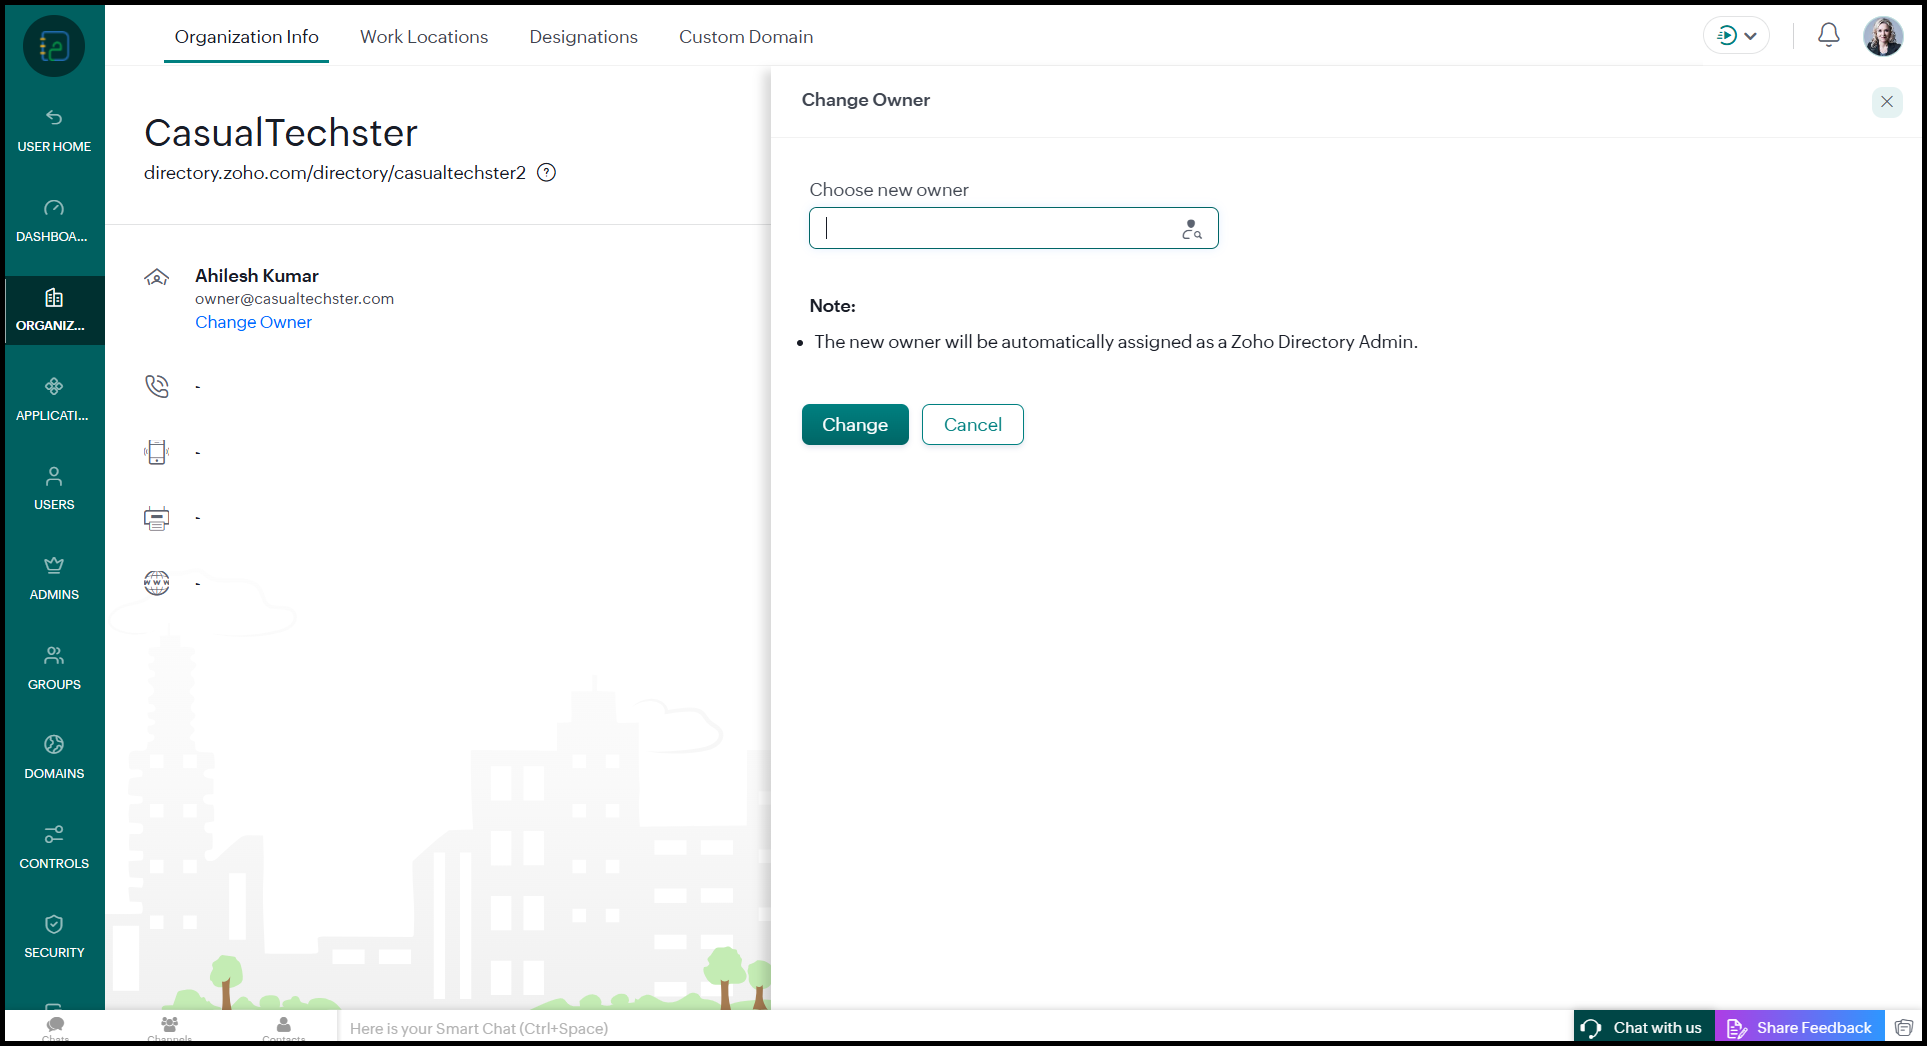This screenshot has width=1927, height=1046.
Task: Click the website globe icon row
Action: [157, 583]
